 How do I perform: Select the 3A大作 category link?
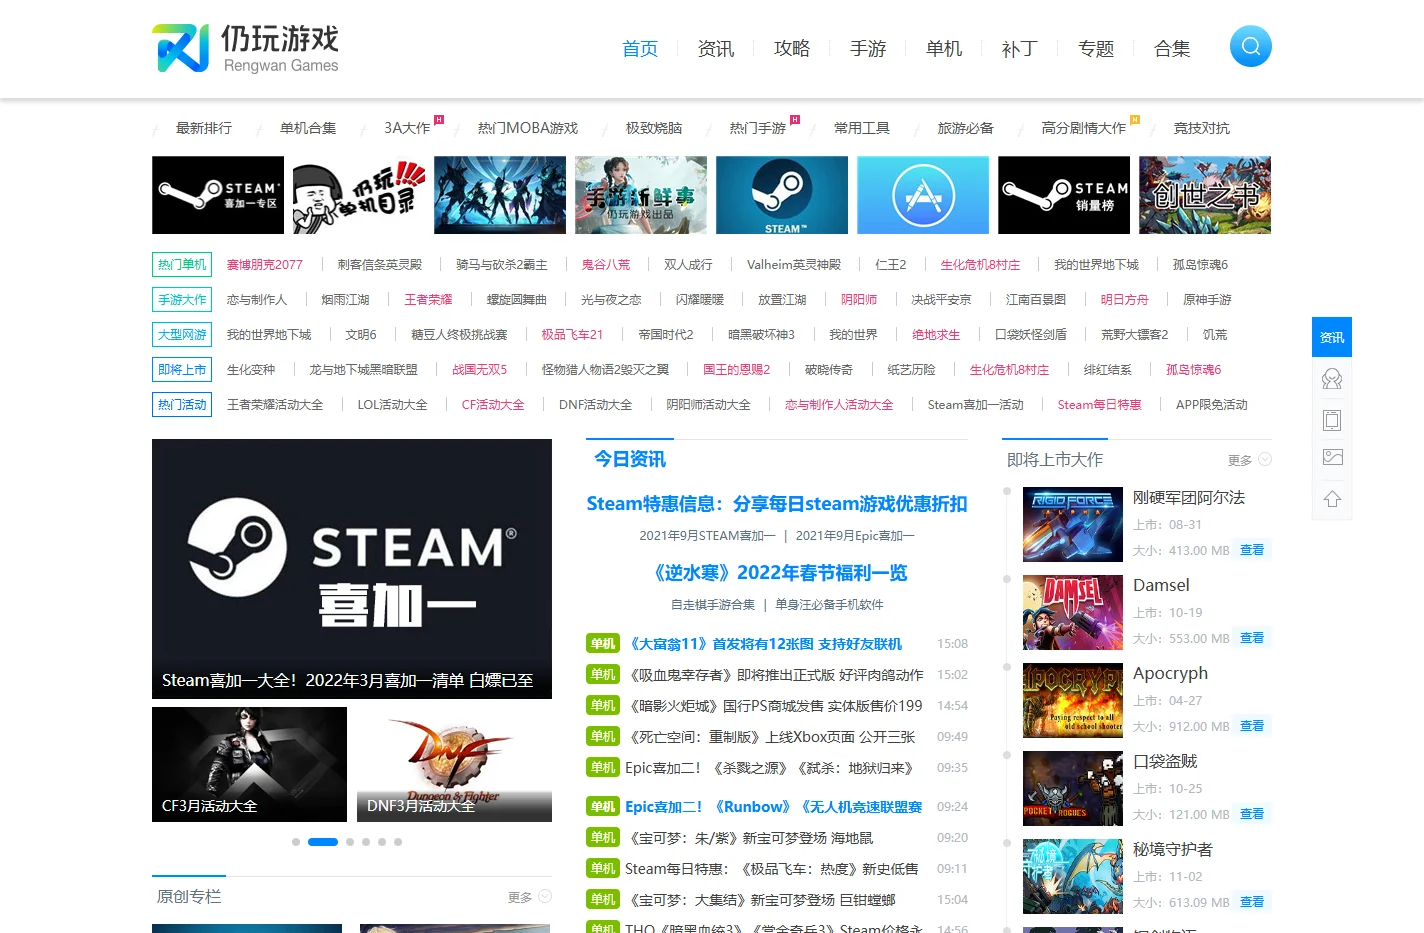407,128
